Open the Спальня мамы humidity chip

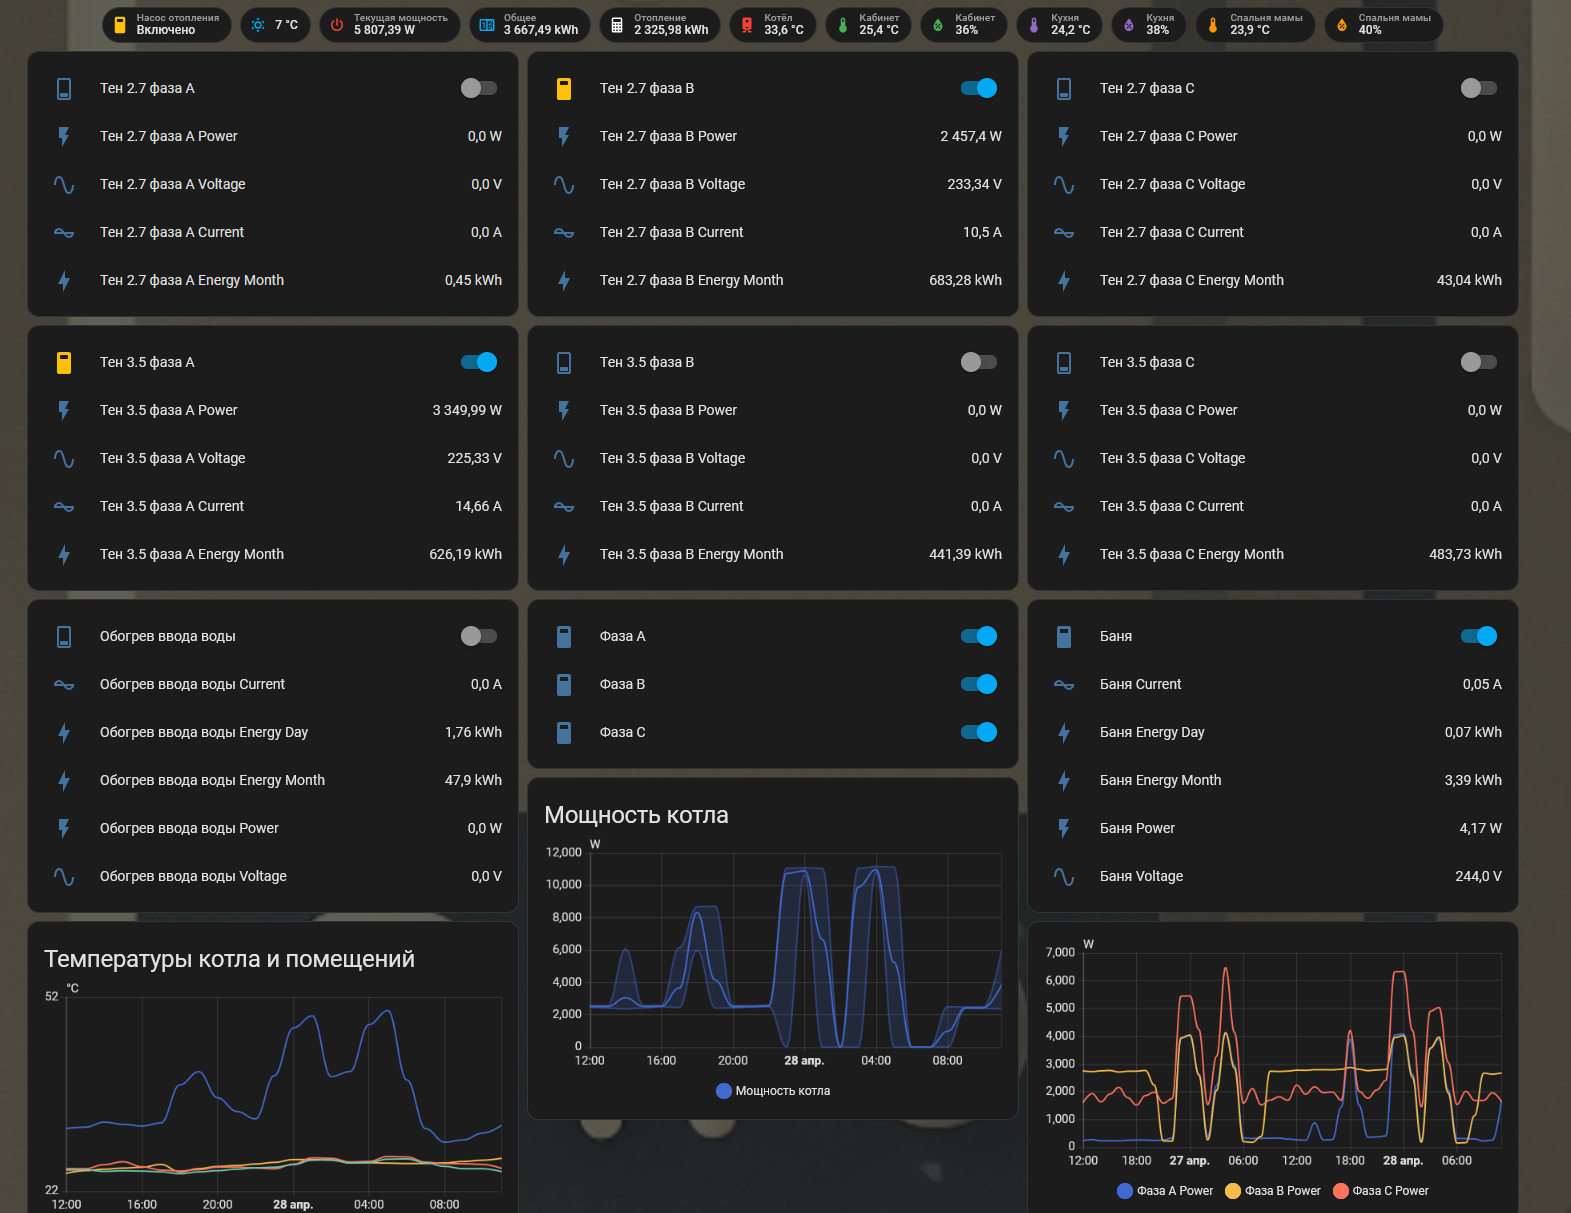(1383, 25)
